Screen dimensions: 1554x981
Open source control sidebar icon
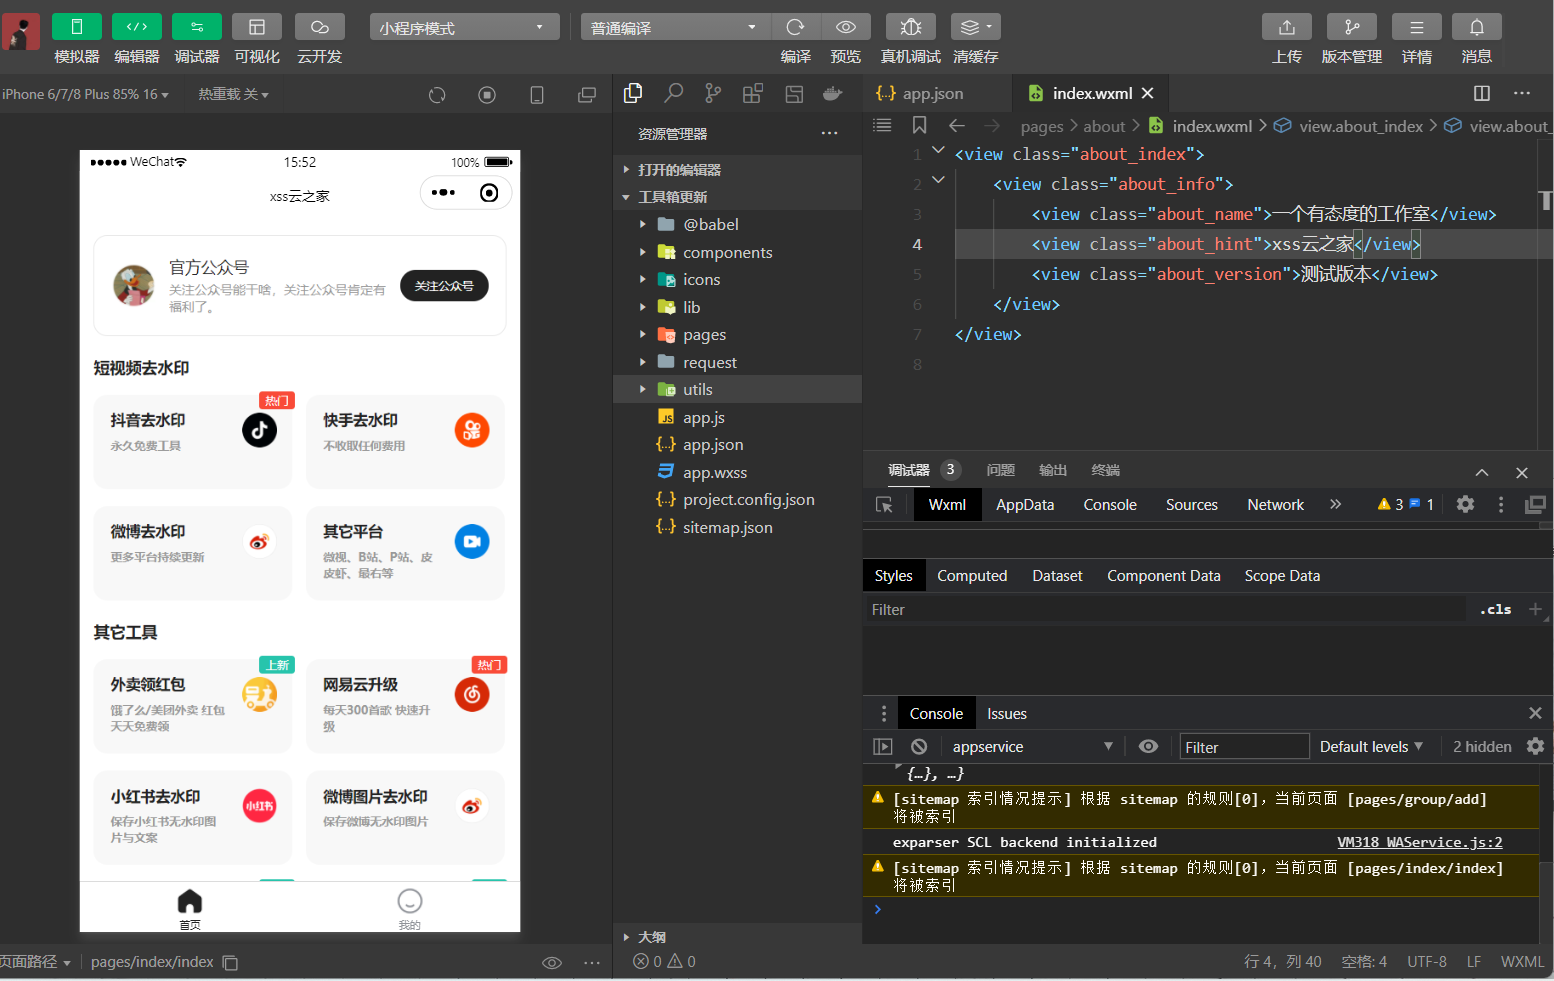point(713,93)
